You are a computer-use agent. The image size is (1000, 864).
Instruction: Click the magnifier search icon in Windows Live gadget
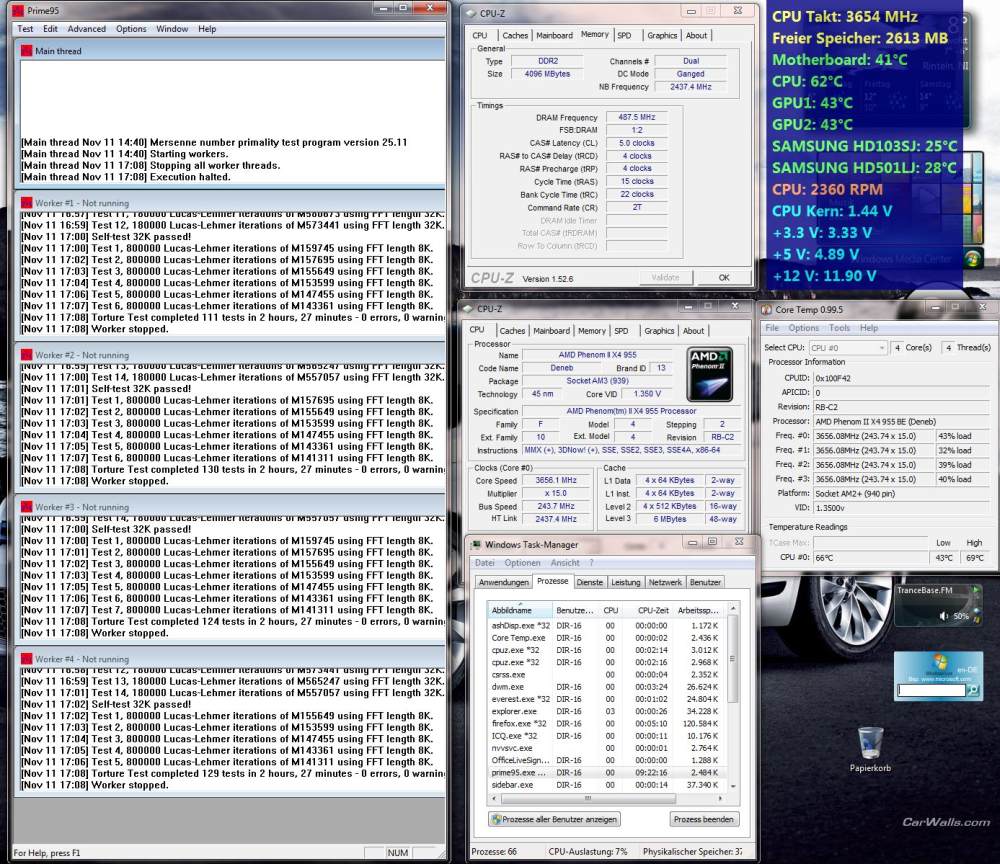[x=973, y=690]
